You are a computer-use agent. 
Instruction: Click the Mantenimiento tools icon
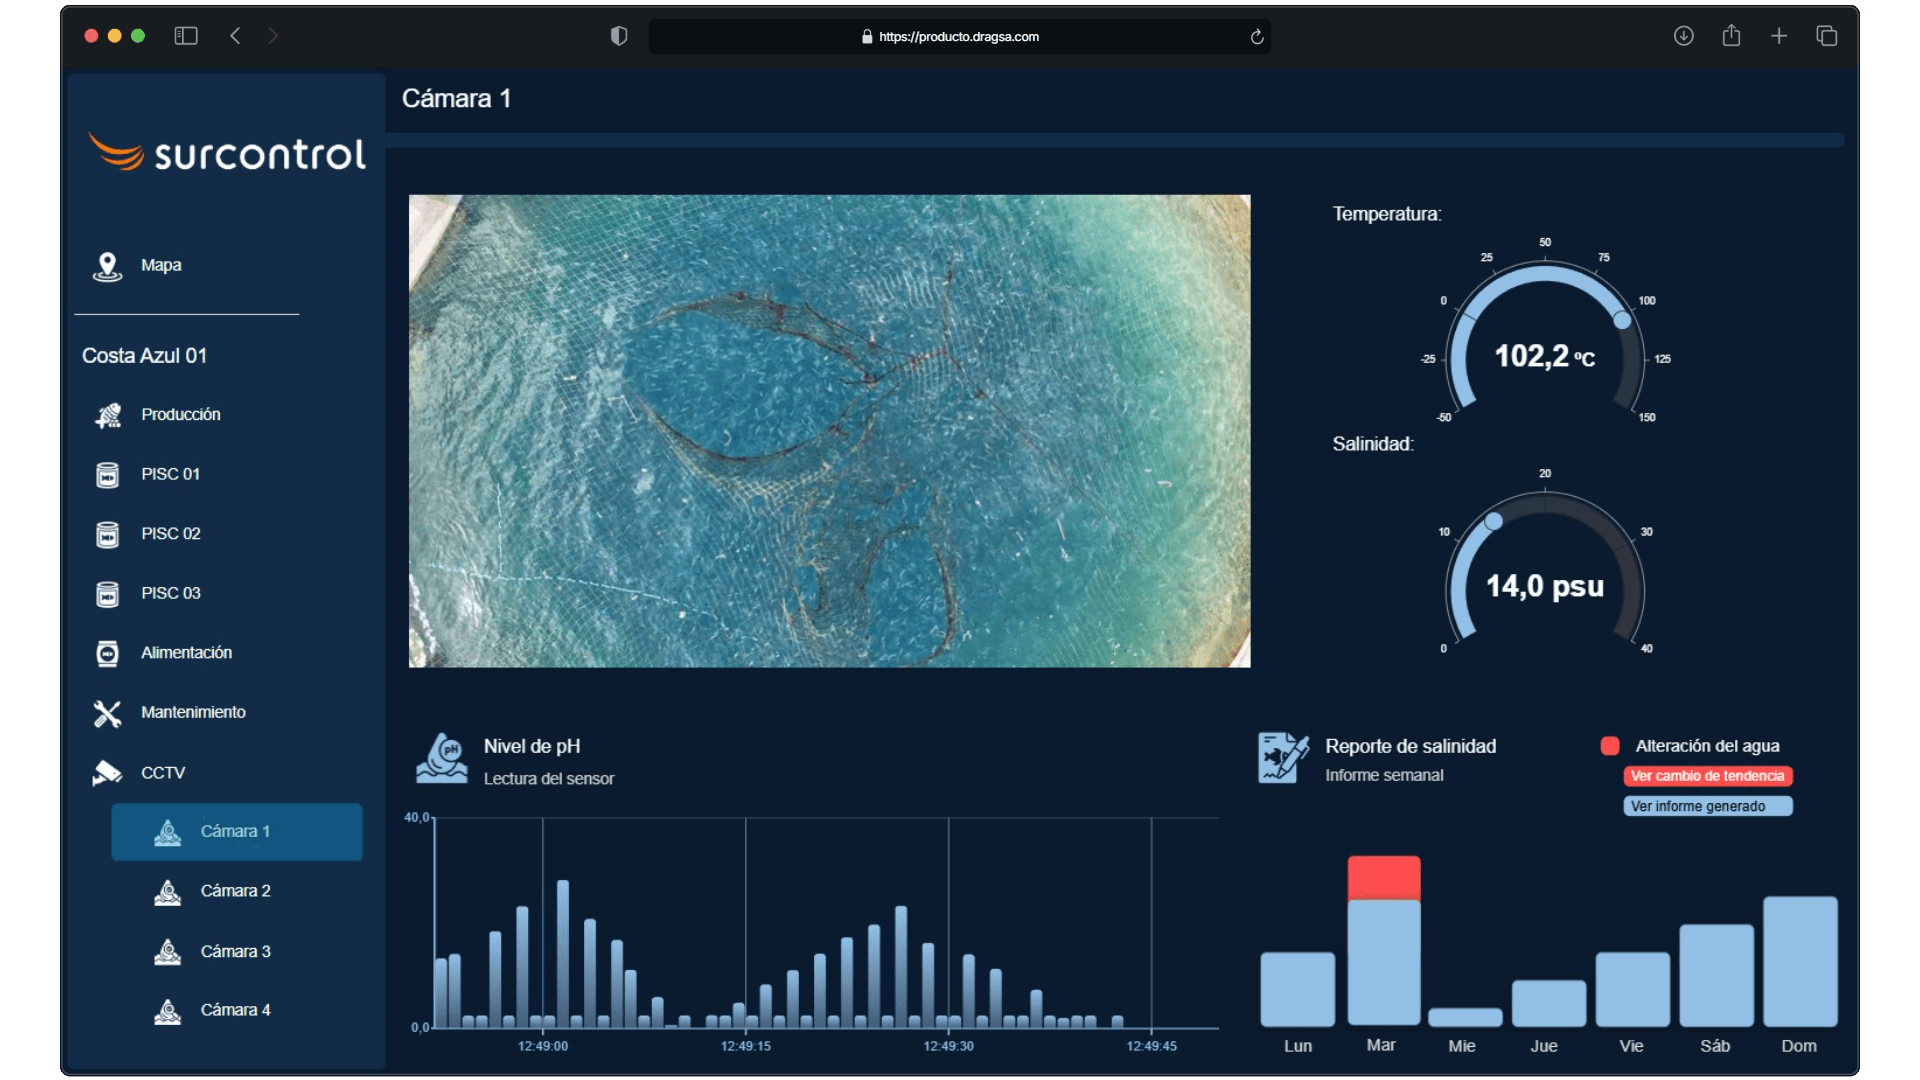click(107, 713)
